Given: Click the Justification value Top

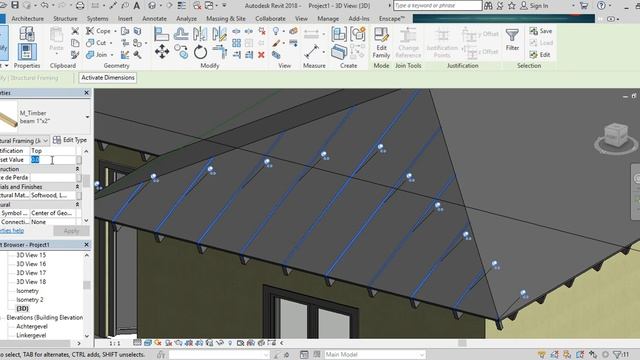Looking at the screenshot, I should click(x=37, y=151).
